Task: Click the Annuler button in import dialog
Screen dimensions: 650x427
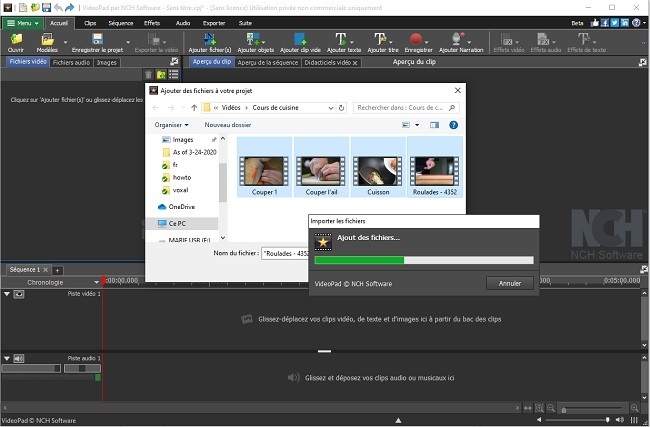Action: pyautogui.click(x=509, y=284)
